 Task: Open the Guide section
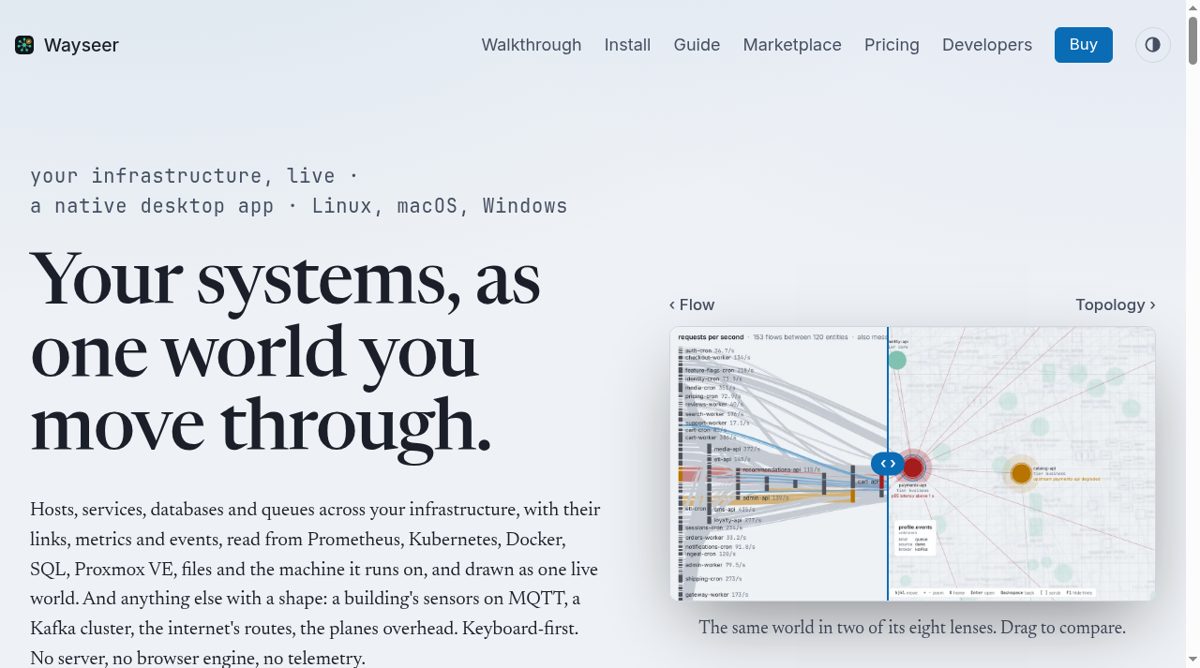tap(697, 45)
